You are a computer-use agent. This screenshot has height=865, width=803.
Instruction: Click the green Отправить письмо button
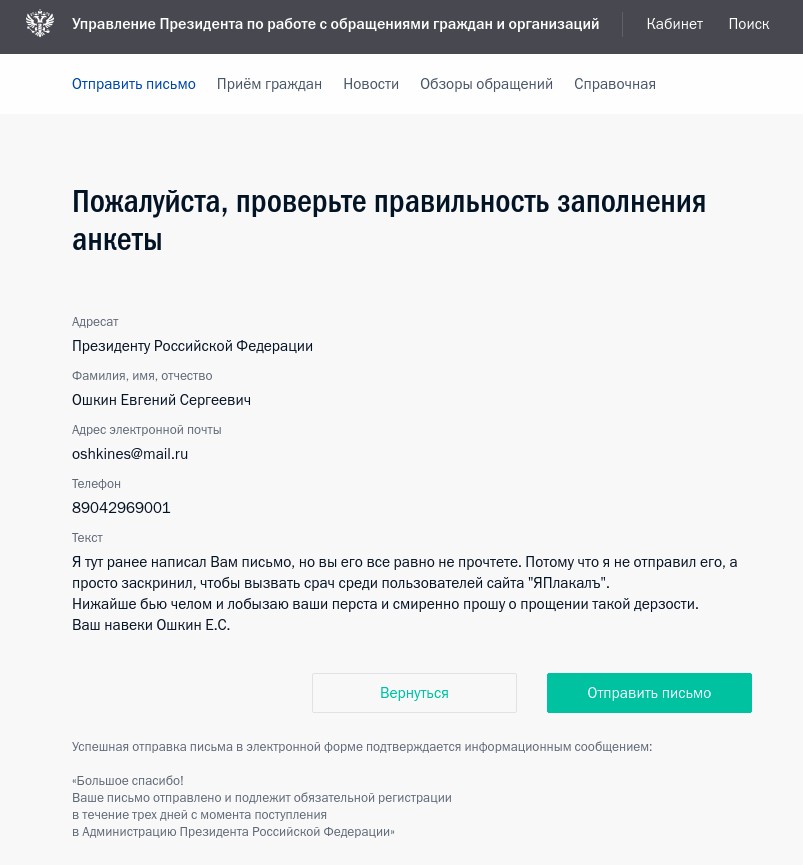pos(649,693)
